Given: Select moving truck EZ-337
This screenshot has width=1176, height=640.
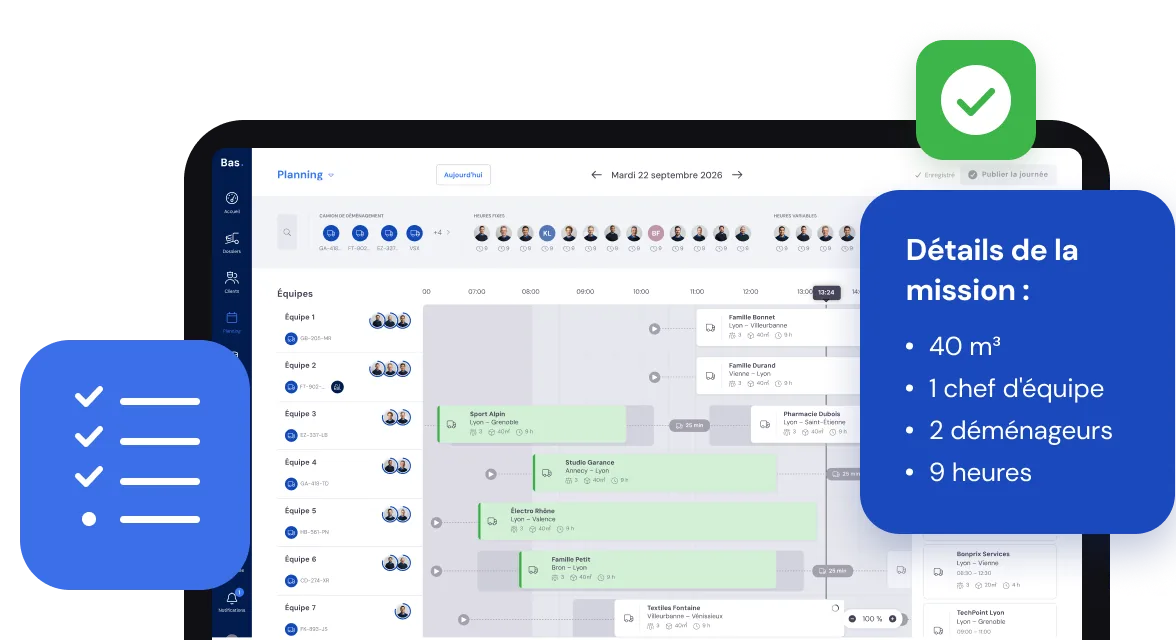Looking at the screenshot, I should point(388,233).
